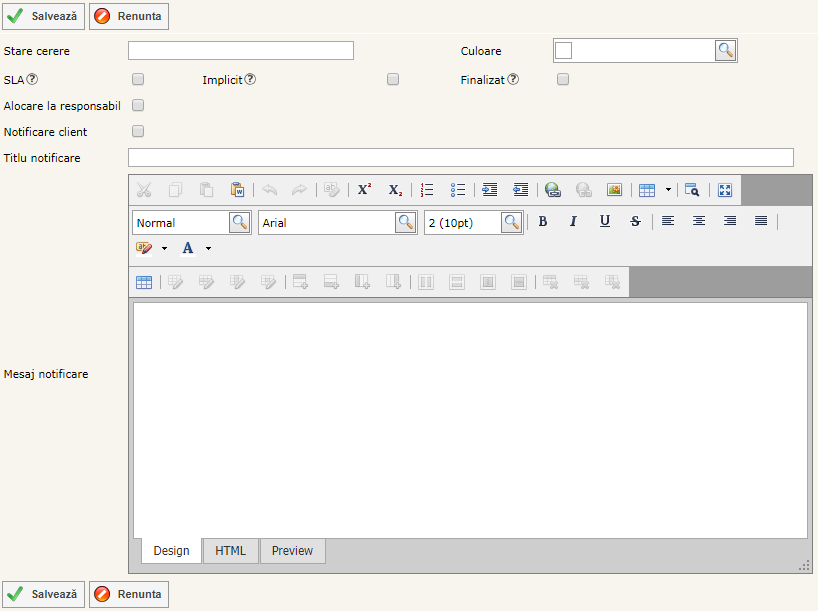
Task: Check the Finalizat checkbox
Action: tap(563, 79)
